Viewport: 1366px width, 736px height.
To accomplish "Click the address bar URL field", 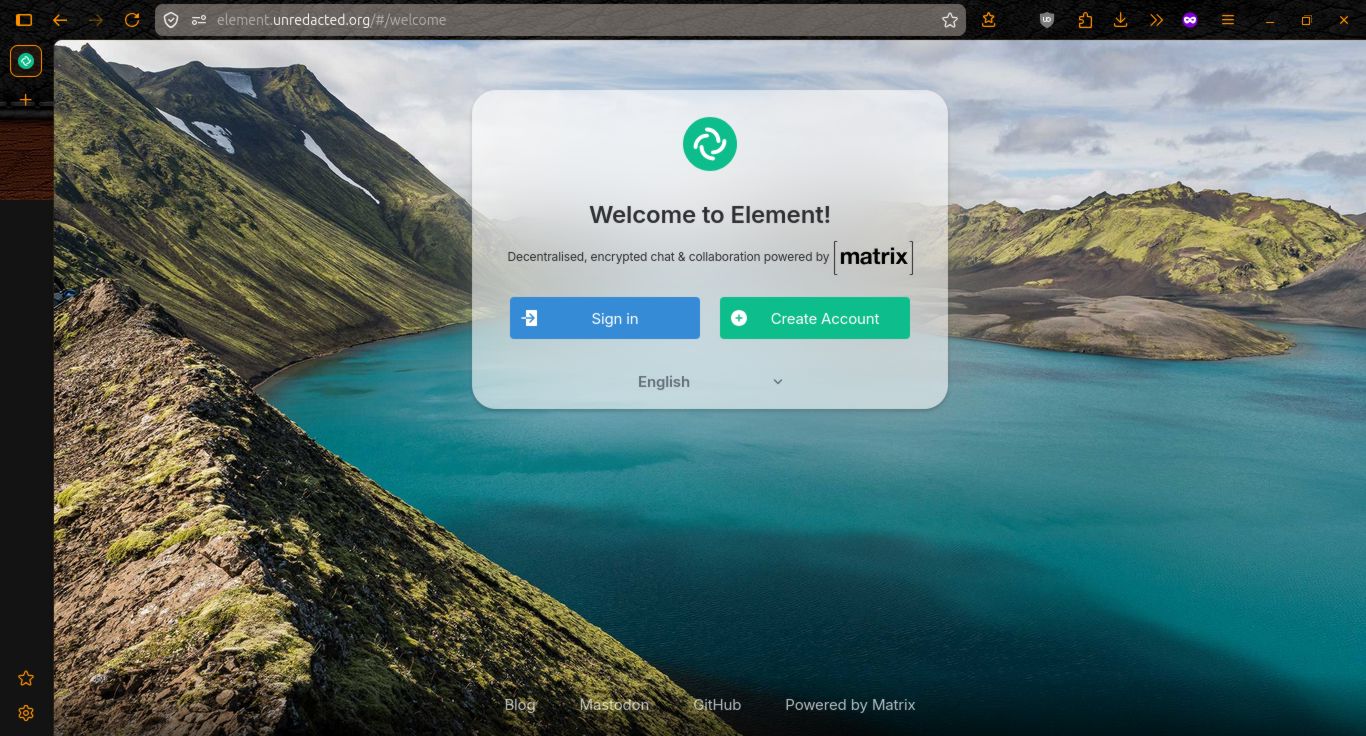I will (560, 20).
